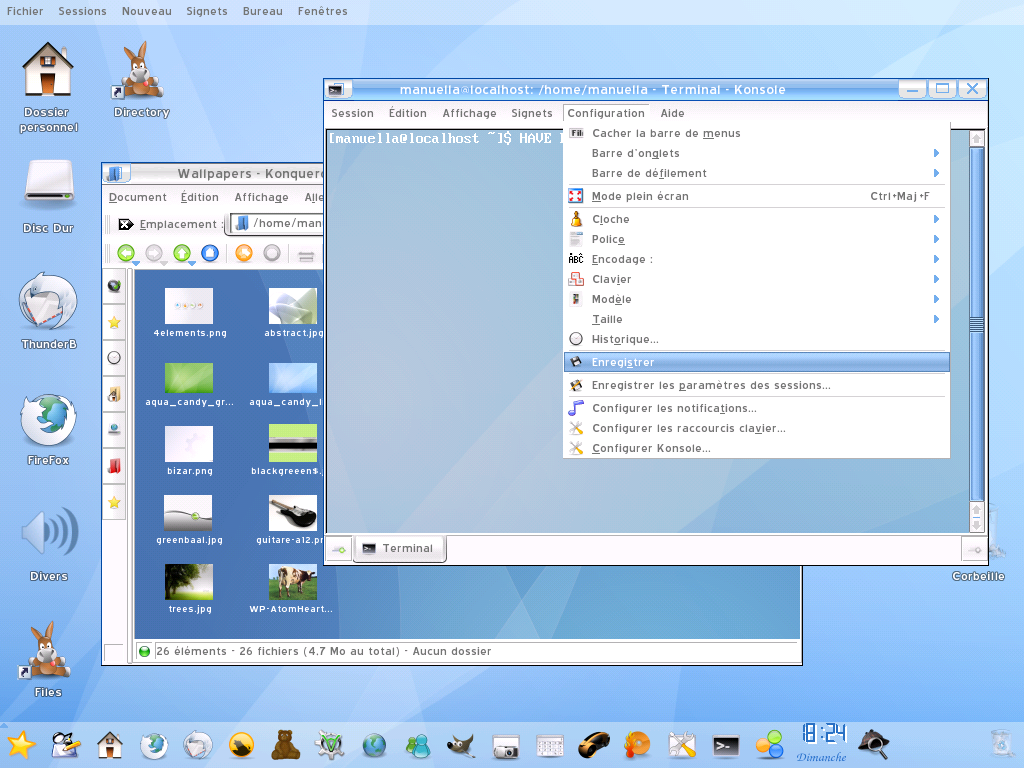Expand the Cloche submenu
This screenshot has height=768, width=1024.
pyautogui.click(x=756, y=219)
